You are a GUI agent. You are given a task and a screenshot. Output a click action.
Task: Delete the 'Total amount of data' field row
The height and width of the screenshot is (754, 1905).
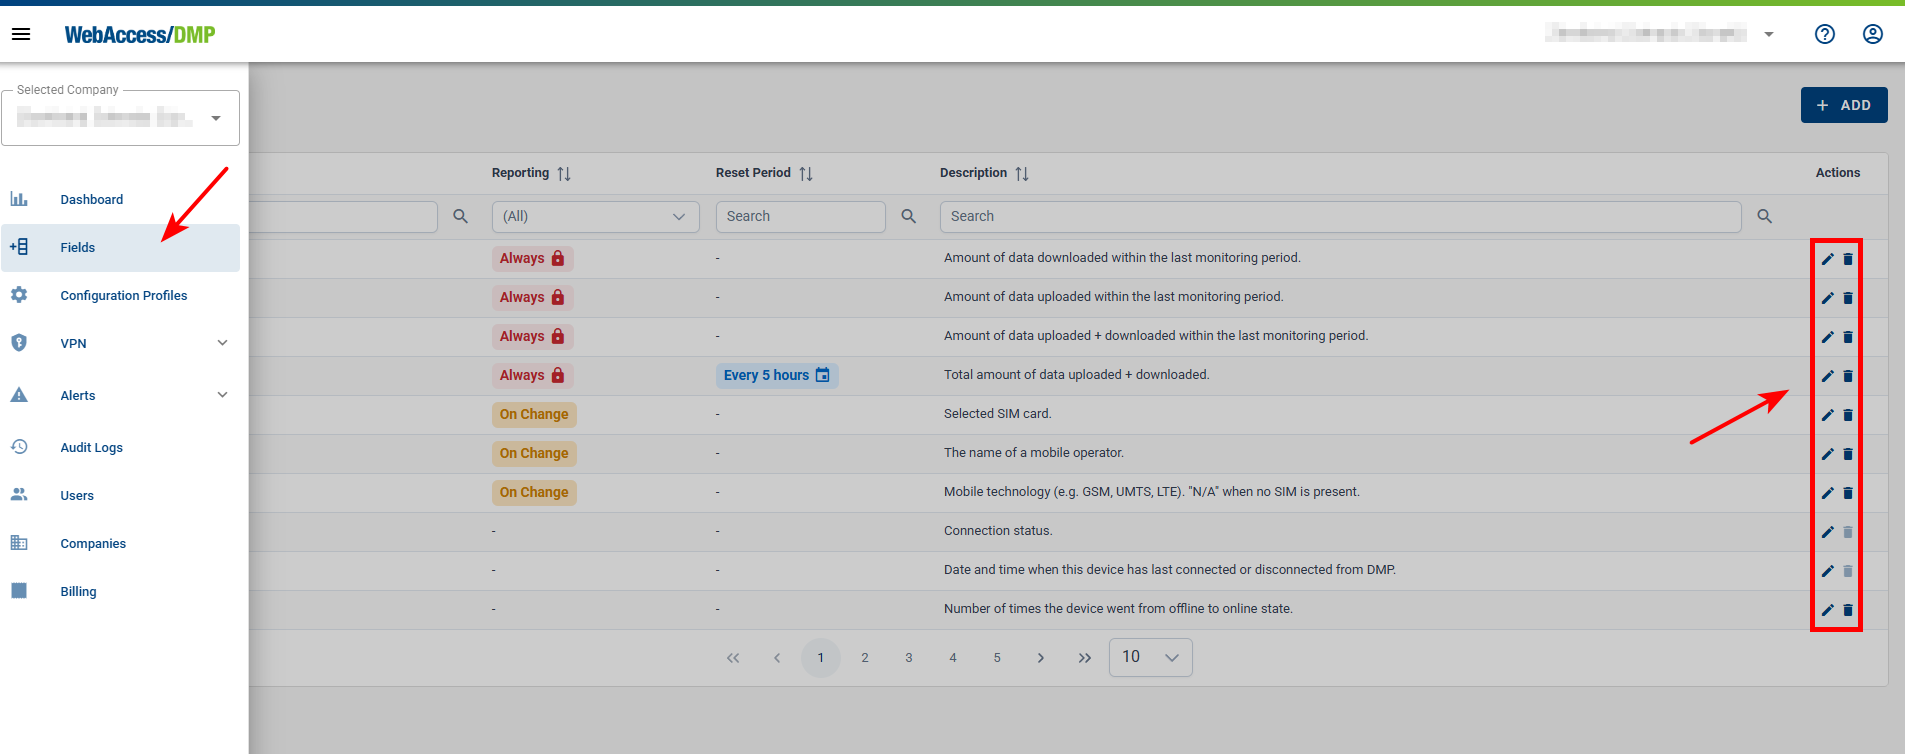point(1848,376)
